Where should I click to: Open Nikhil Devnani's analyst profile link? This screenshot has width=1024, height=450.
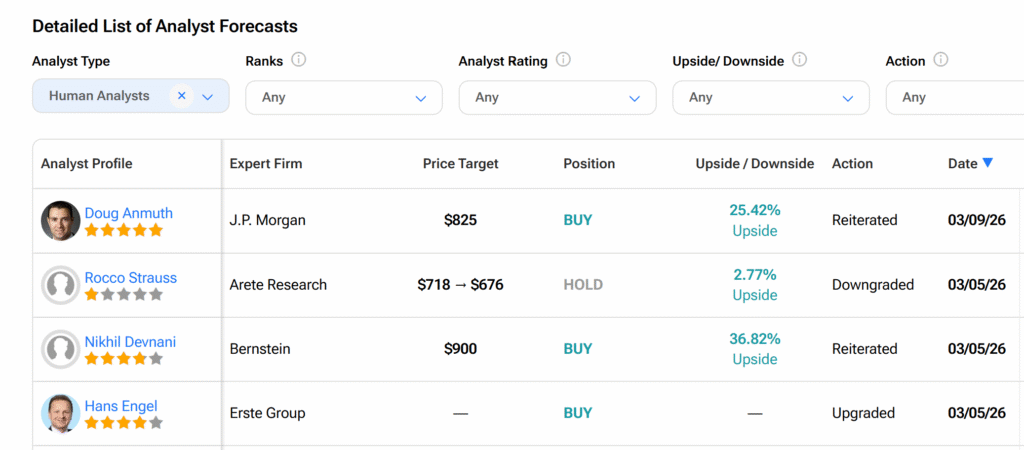click(130, 342)
